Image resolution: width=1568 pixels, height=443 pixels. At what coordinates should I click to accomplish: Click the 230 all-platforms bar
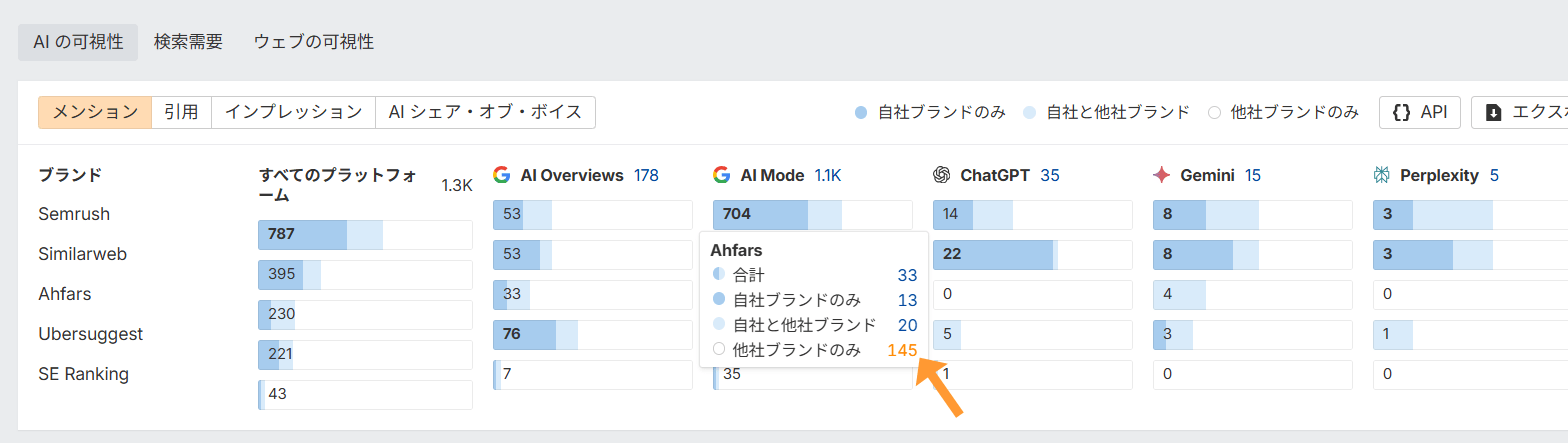click(365, 315)
